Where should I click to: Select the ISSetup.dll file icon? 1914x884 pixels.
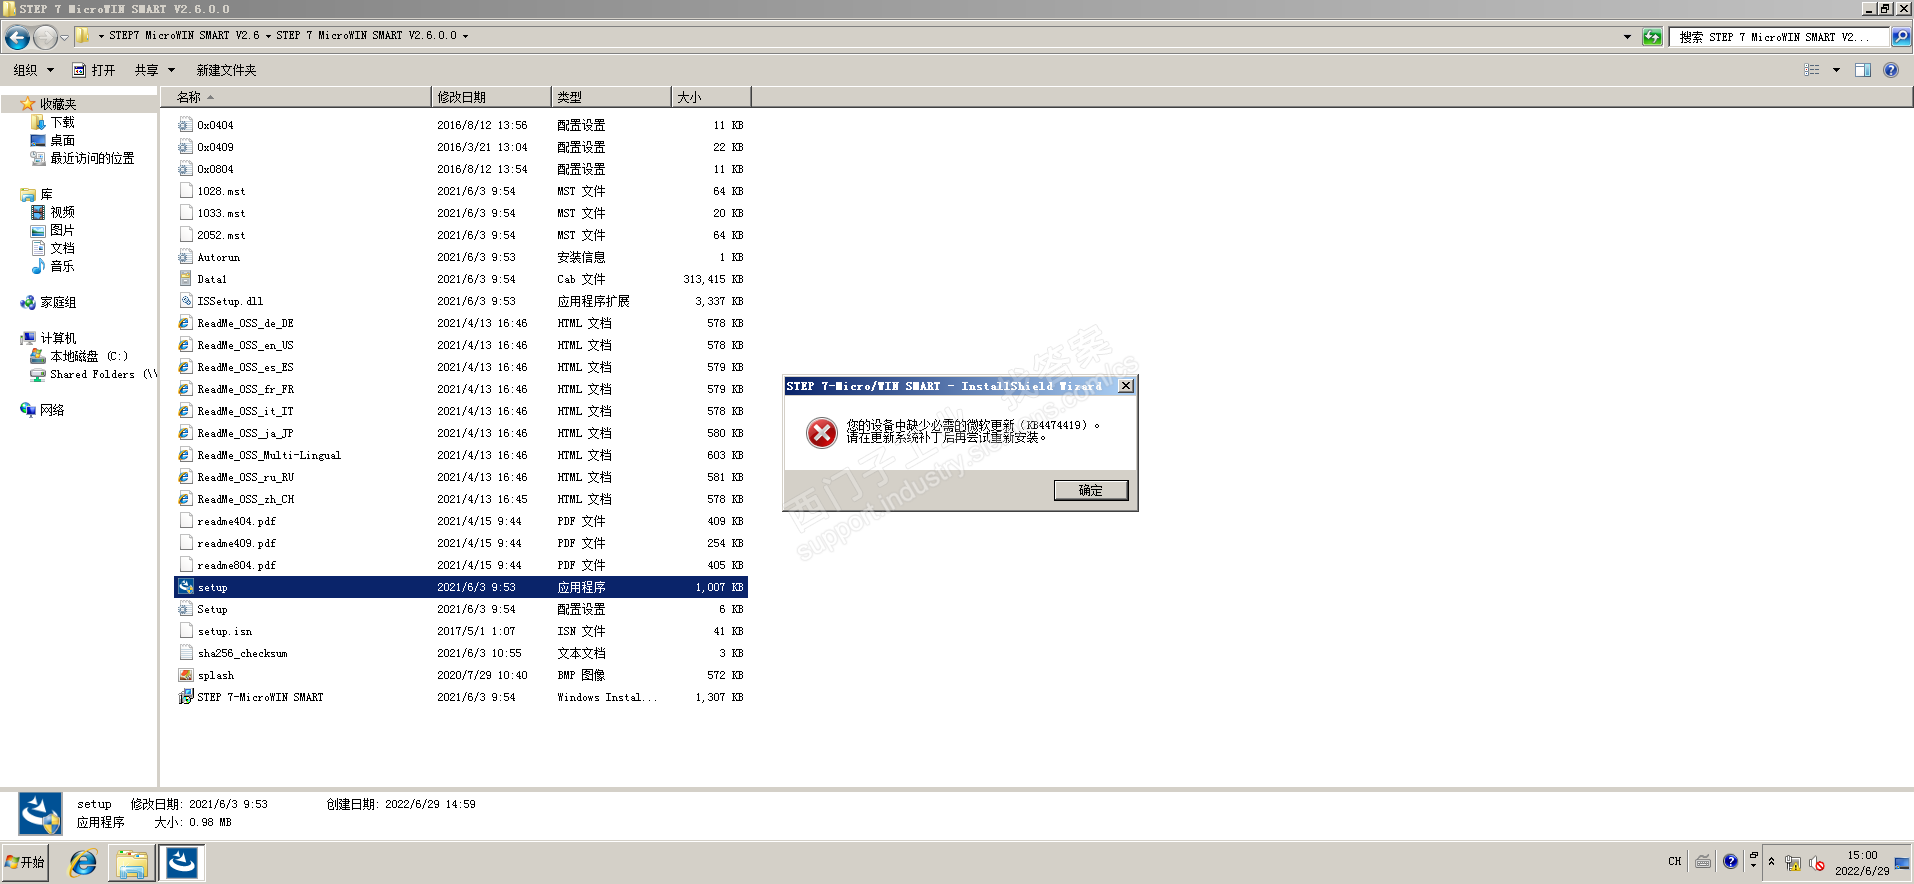186,301
